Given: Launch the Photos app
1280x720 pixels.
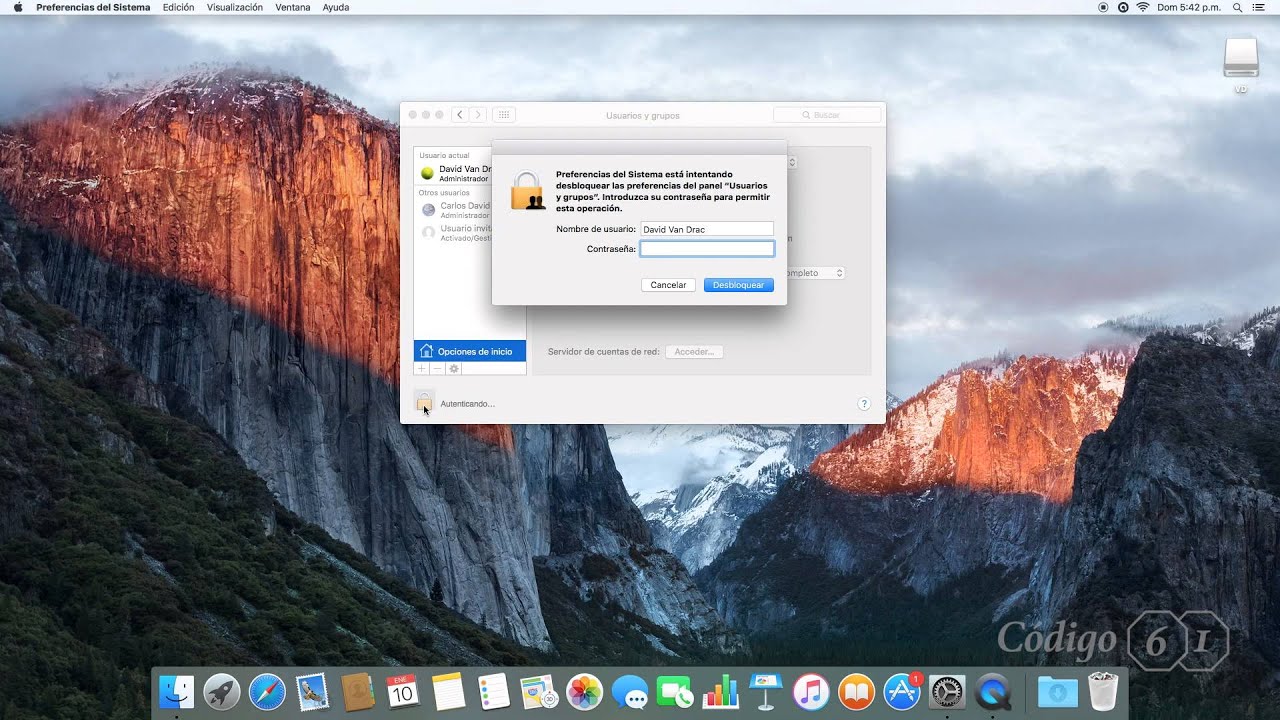Looking at the screenshot, I should [583, 691].
